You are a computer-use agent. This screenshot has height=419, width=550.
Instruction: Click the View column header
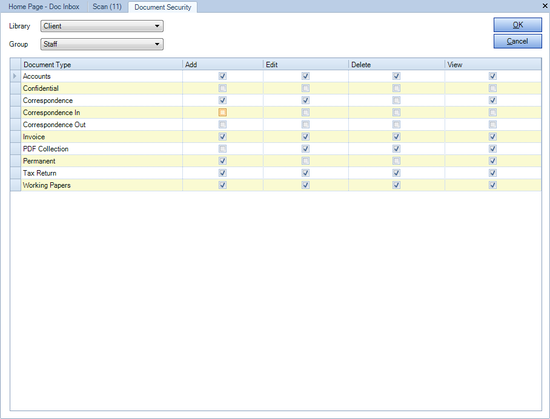click(493, 65)
